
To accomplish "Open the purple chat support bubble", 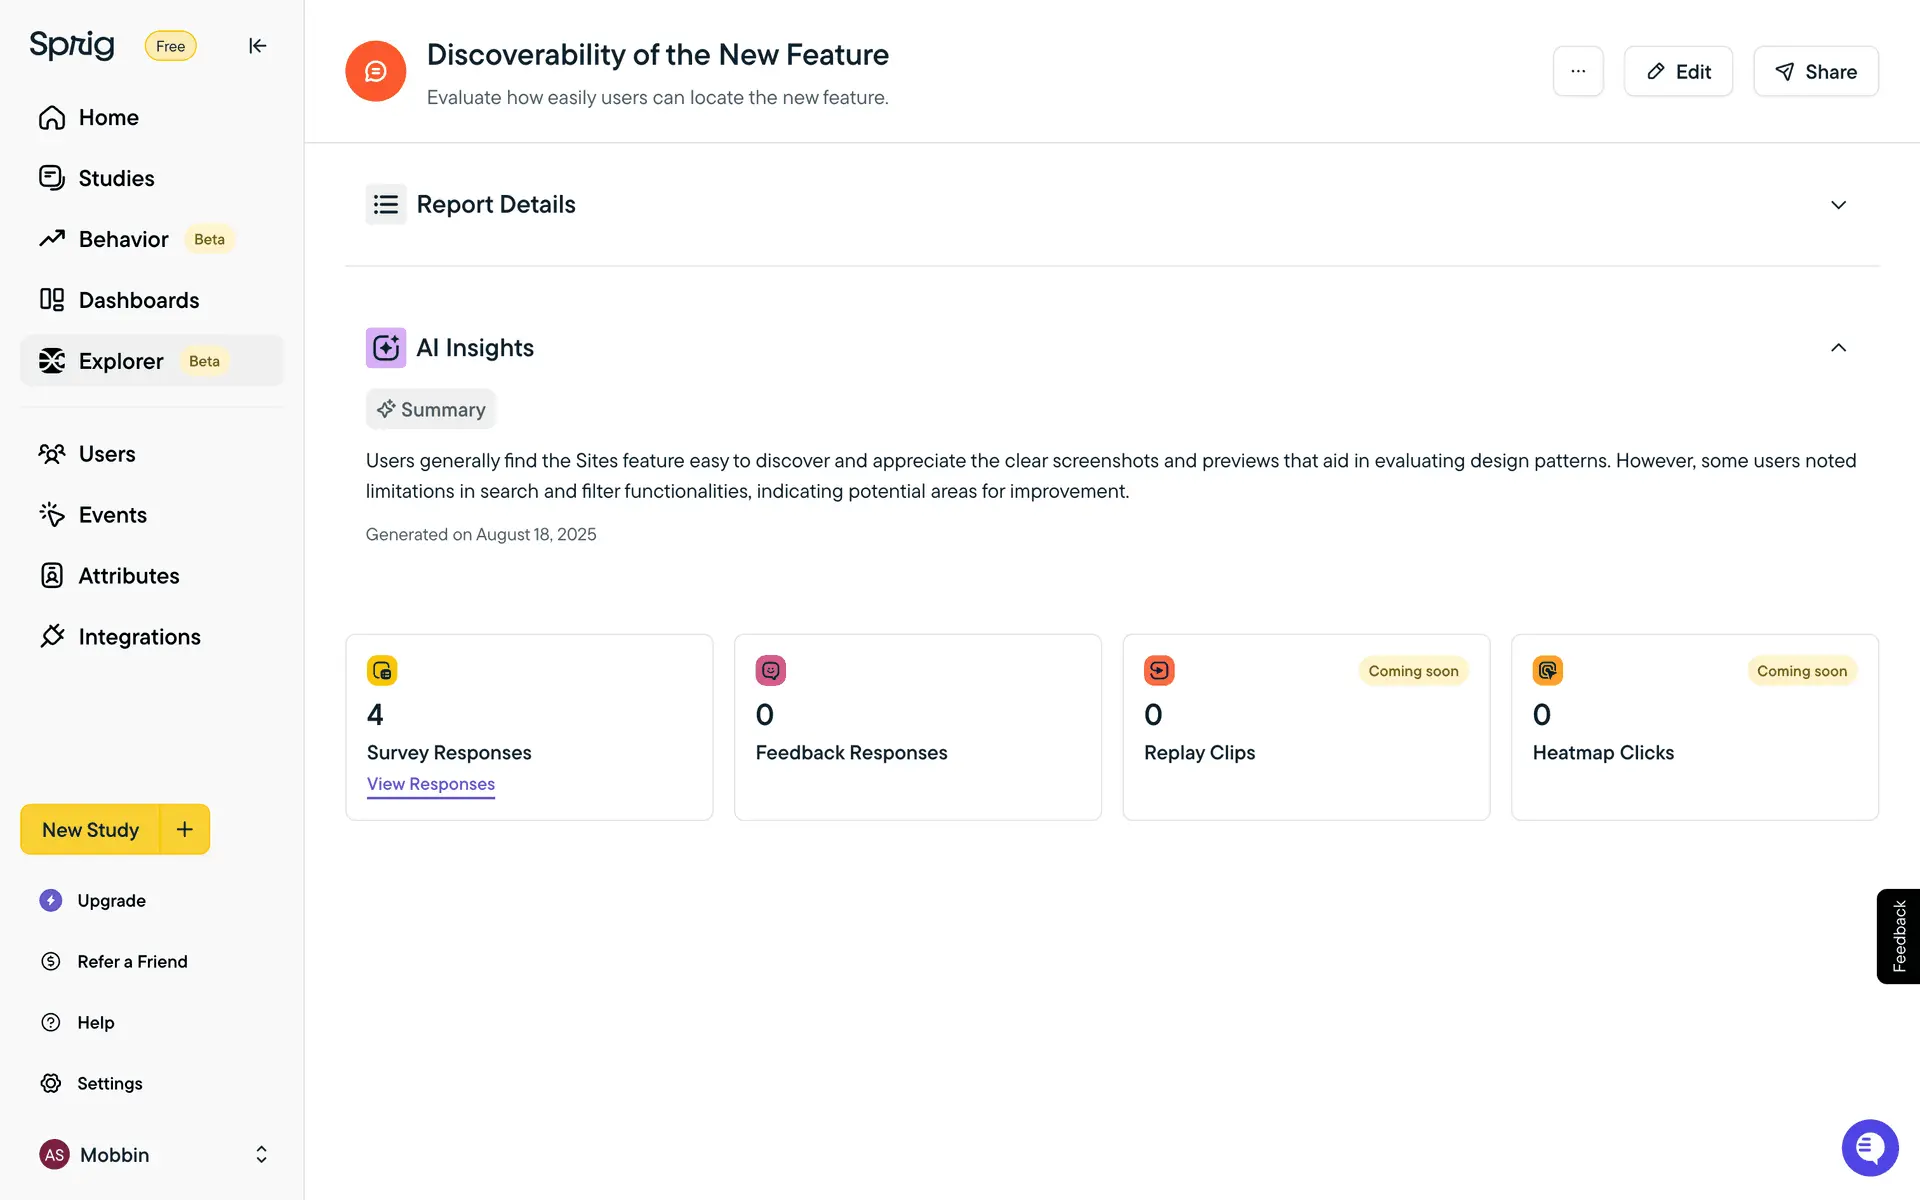I will pos(1869,1147).
